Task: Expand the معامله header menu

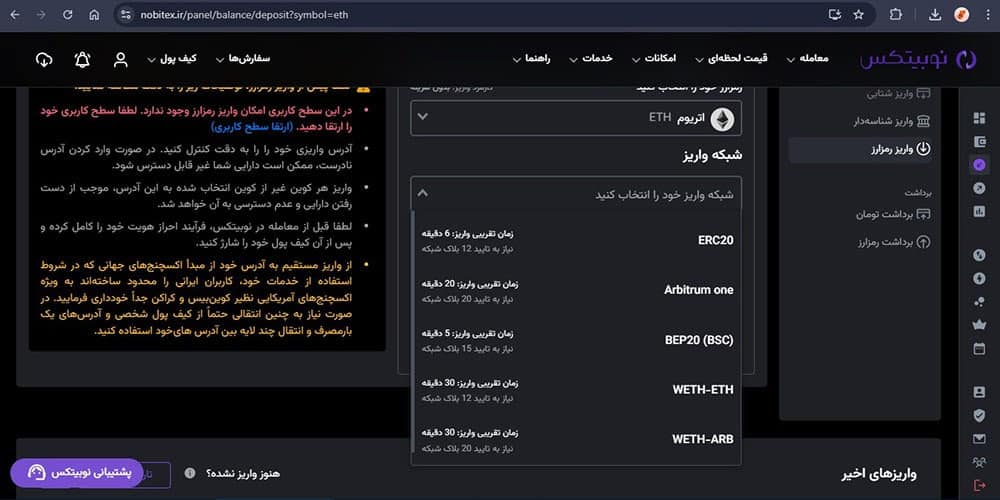Action: click(x=807, y=59)
